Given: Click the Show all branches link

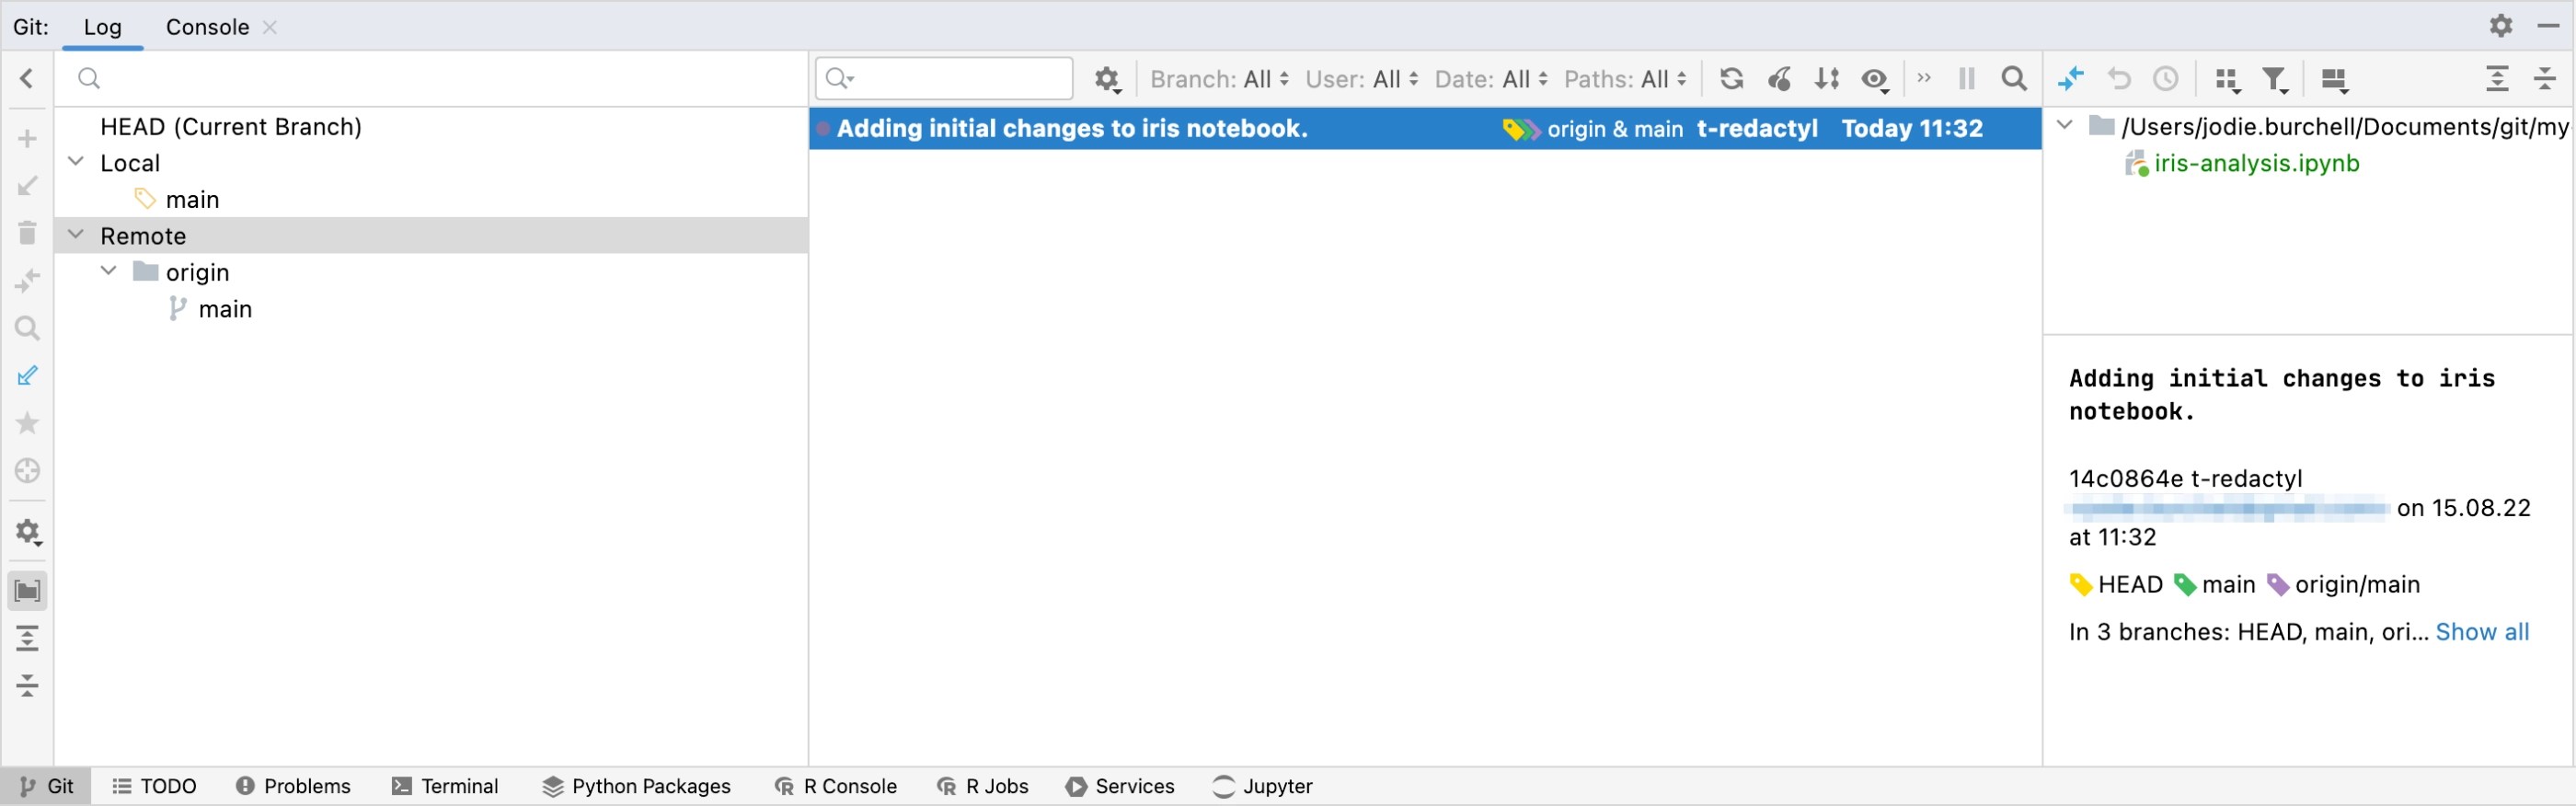Looking at the screenshot, I should point(2484,631).
